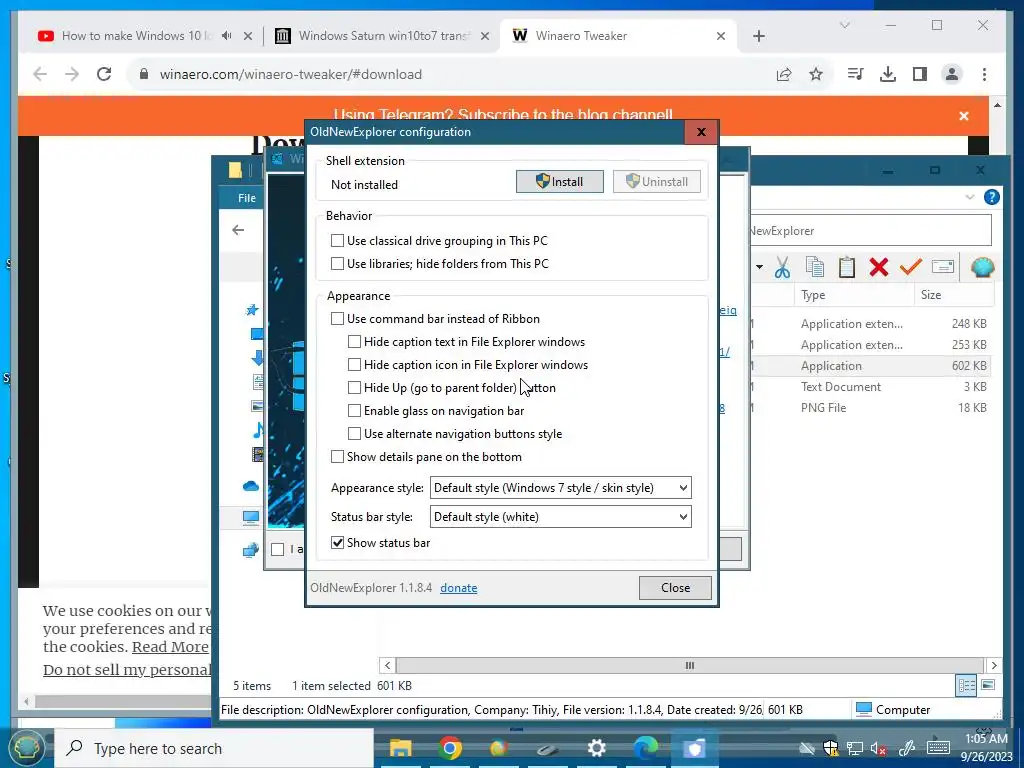Select the This PC monitor icon in sidebar
Viewport: 1024px width, 768px height.
coord(251,518)
